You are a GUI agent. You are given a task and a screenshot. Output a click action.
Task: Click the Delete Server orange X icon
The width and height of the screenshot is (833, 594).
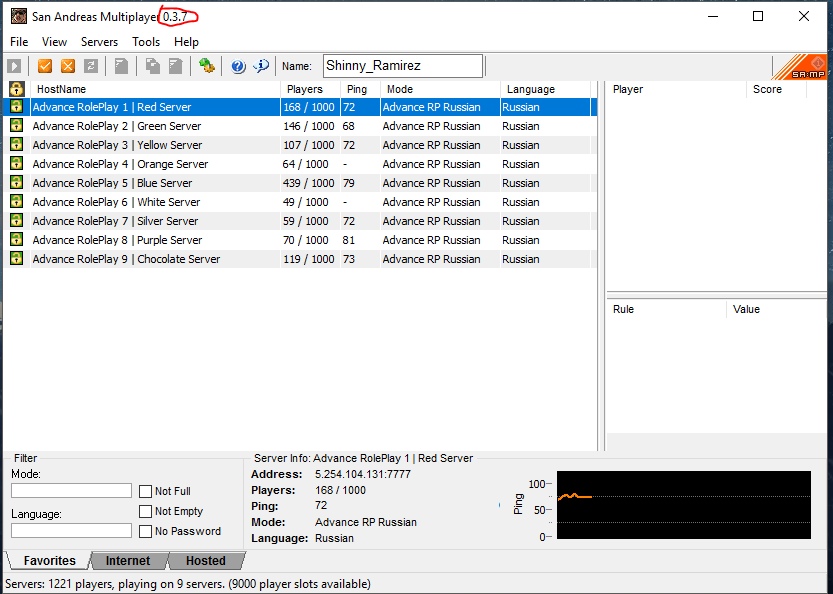pos(68,66)
